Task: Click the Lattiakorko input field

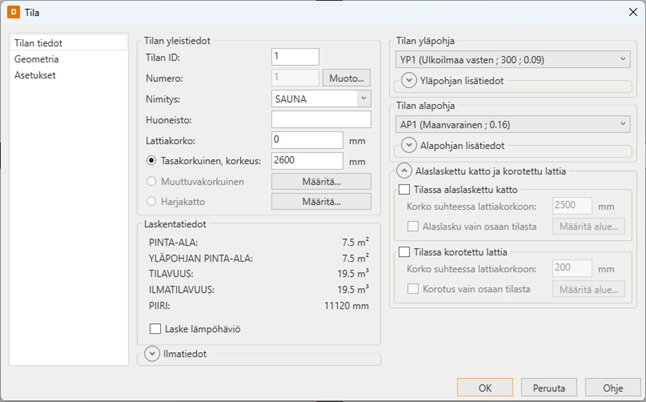Action: 308,139
